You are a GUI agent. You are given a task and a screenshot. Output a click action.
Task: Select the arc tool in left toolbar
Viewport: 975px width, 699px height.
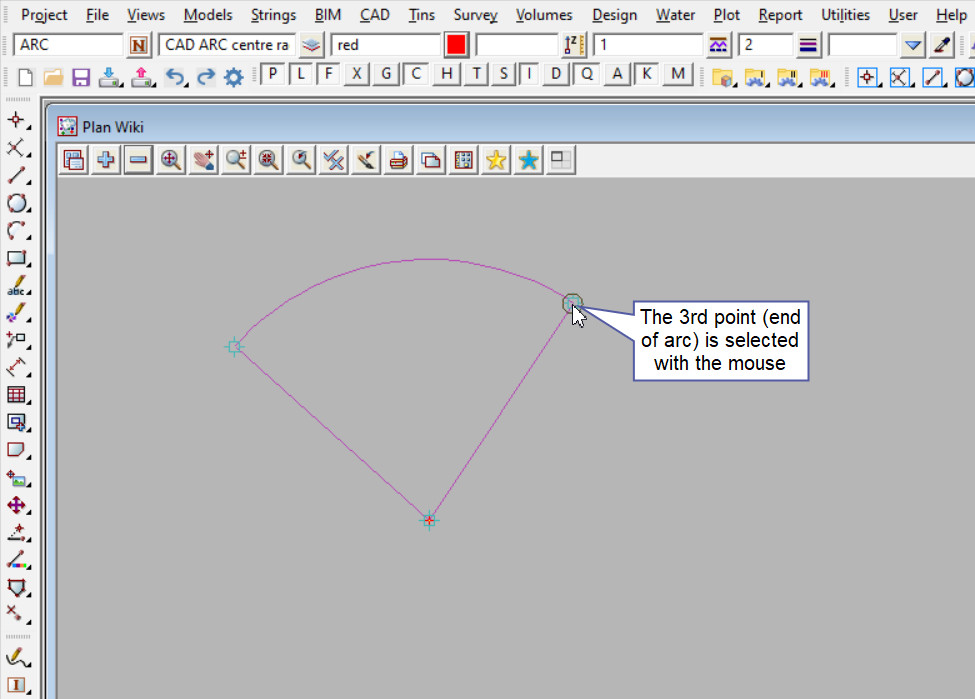16,231
